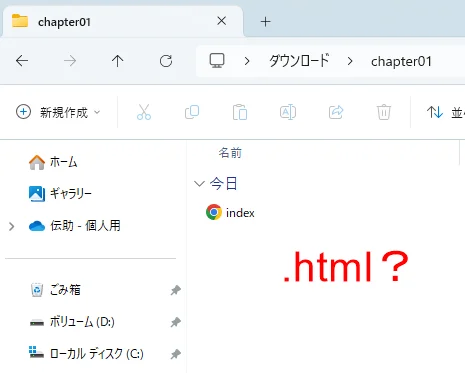Add a new tab with plus button

[x=265, y=22]
